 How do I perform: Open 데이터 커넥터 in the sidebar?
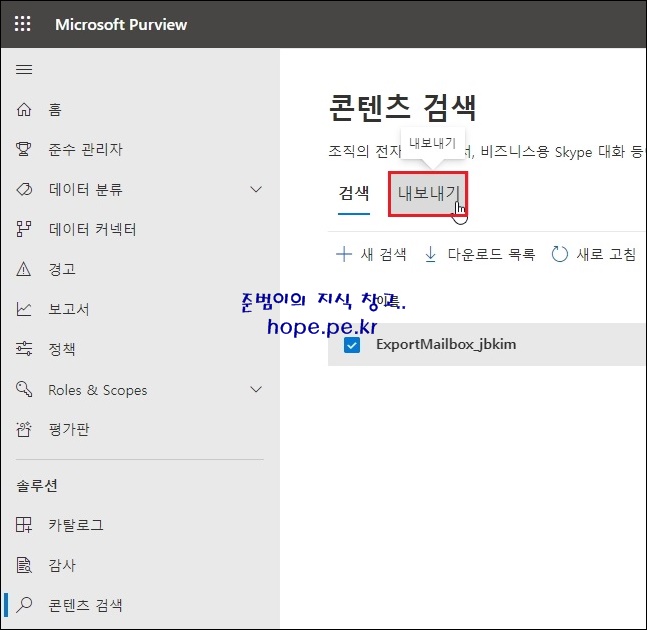pos(140,229)
